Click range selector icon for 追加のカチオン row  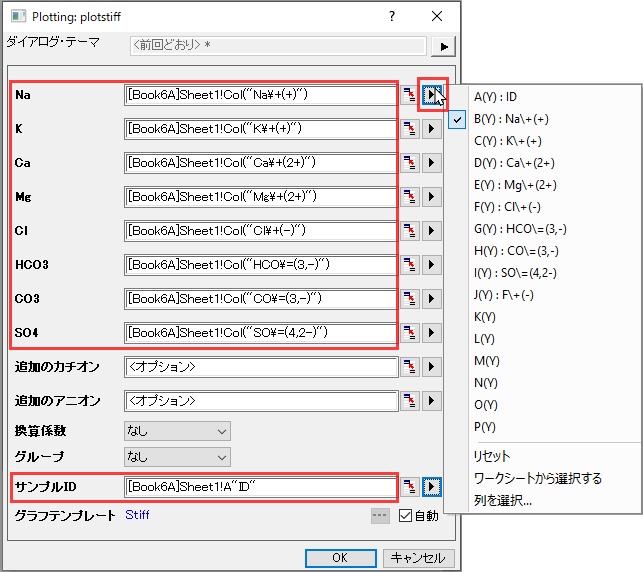click(409, 367)
